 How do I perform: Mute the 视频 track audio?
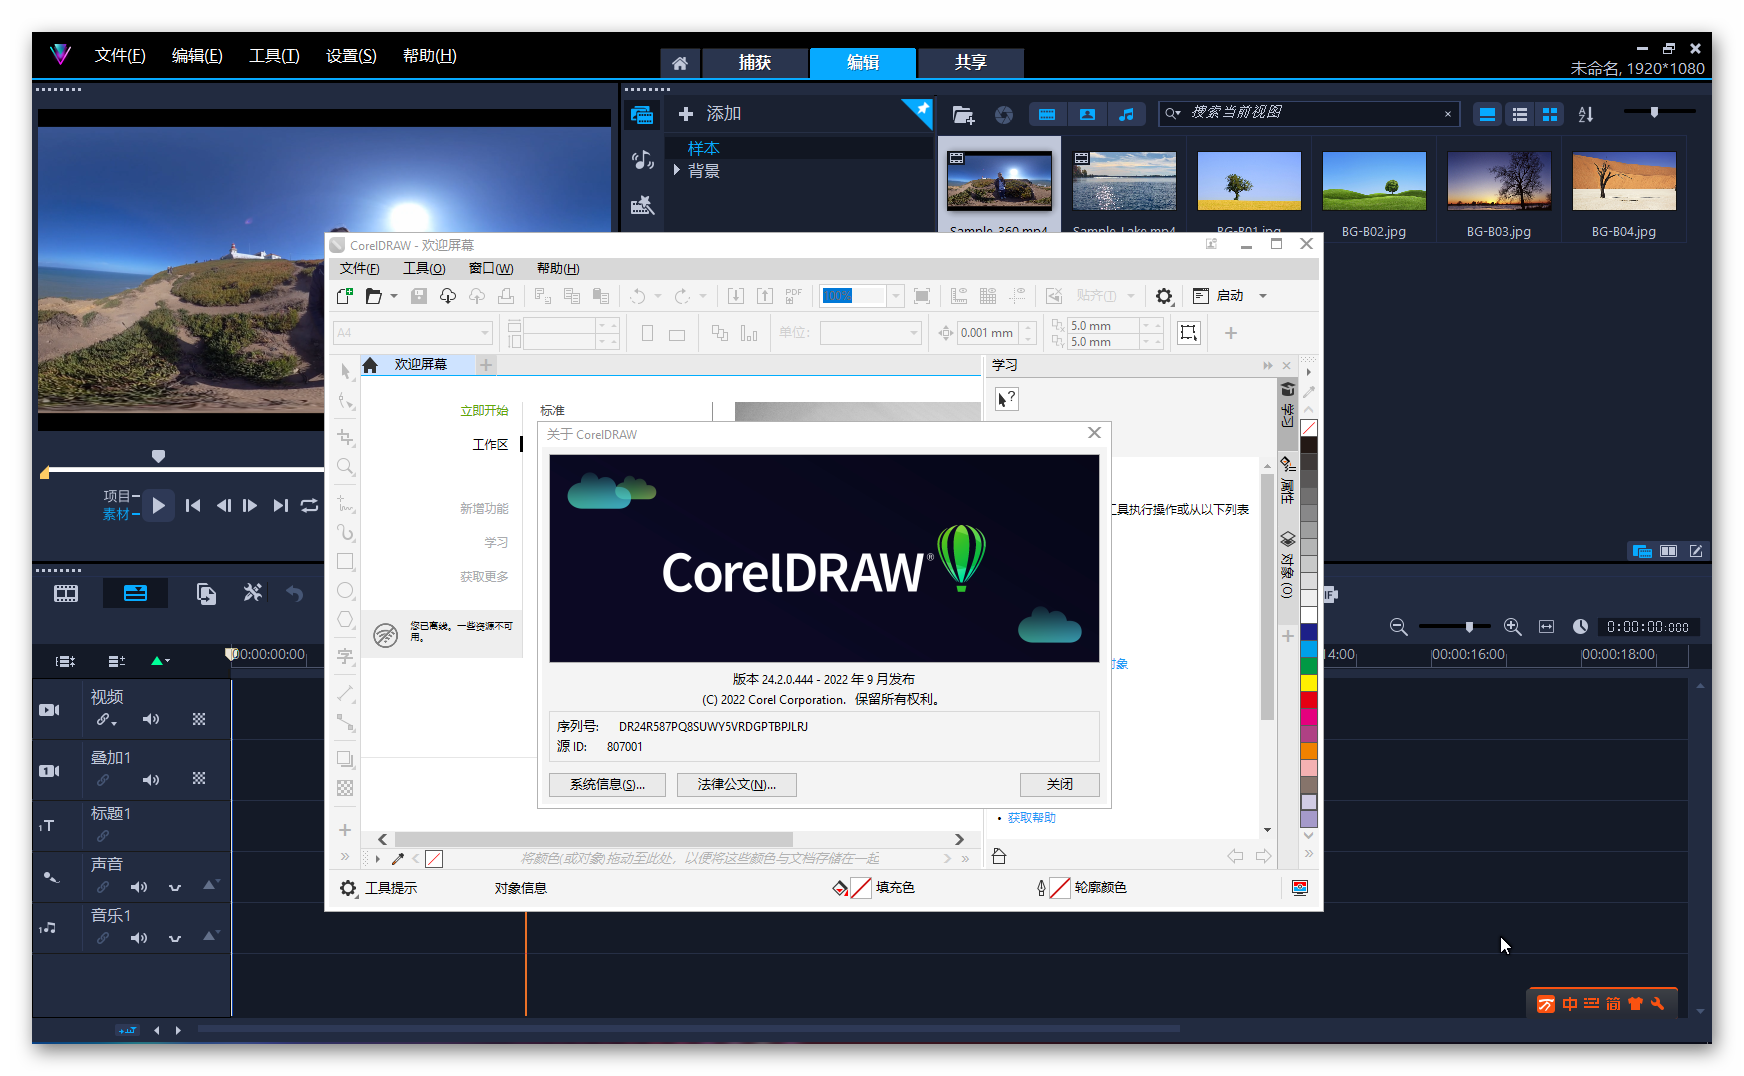click(x=150, y=719)
